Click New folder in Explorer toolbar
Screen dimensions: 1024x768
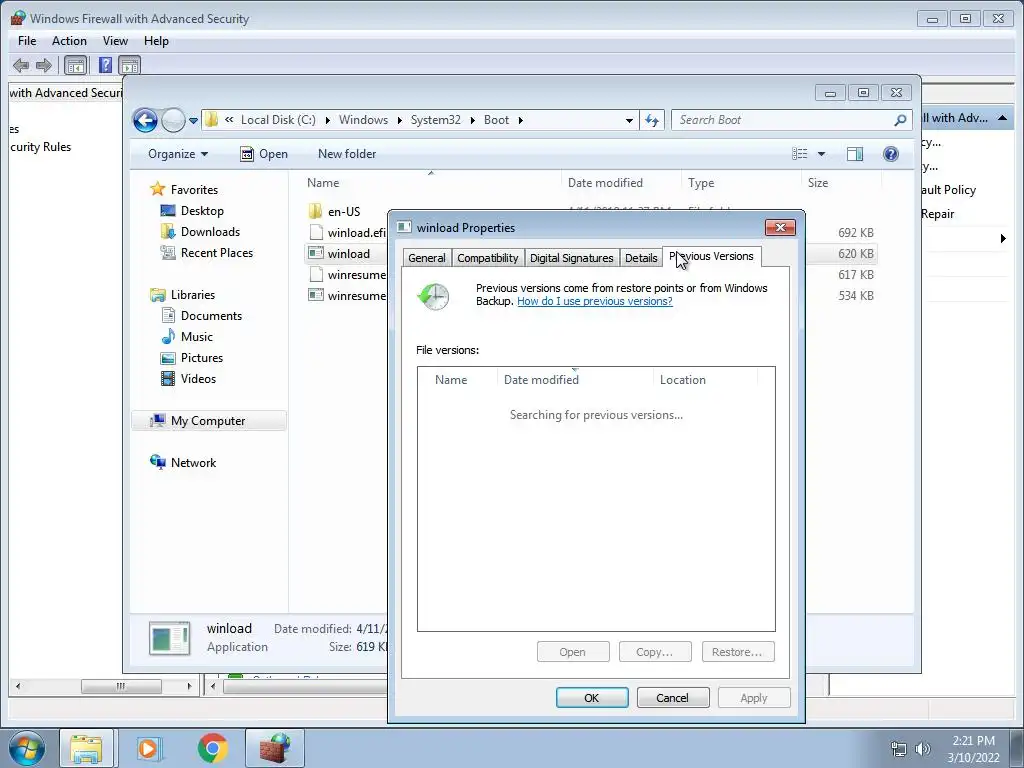pyautogui.click(x=347, y=154)
